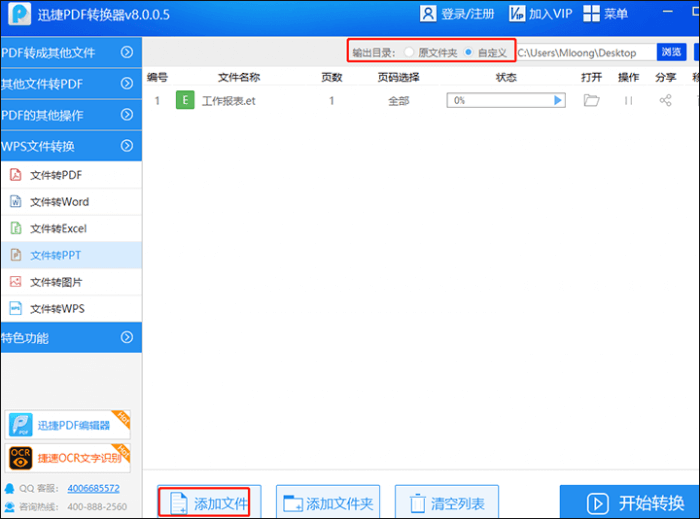Click 添加文件夹 button label
700x519 pixels.
tap(339, 504)
